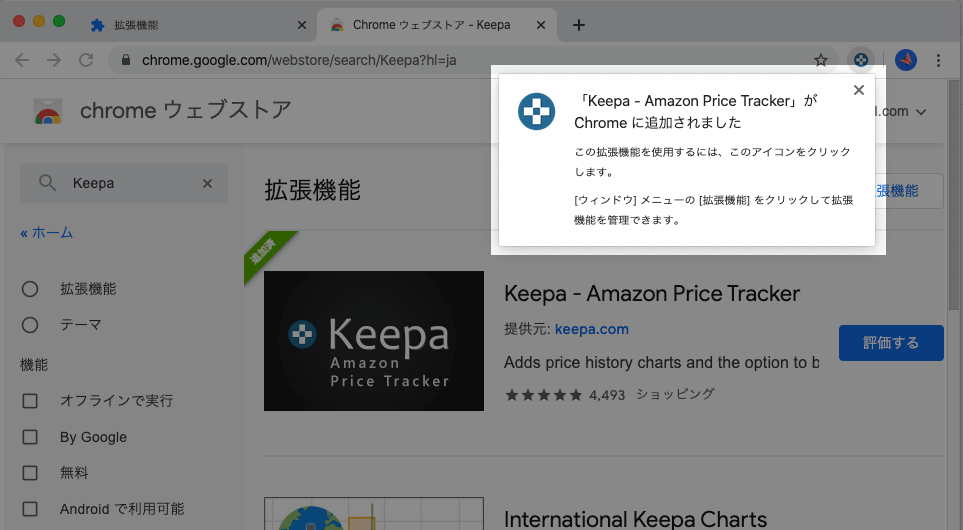Select the 拡張機能 radio button
963x530 pixels.
tap(30, 289)
